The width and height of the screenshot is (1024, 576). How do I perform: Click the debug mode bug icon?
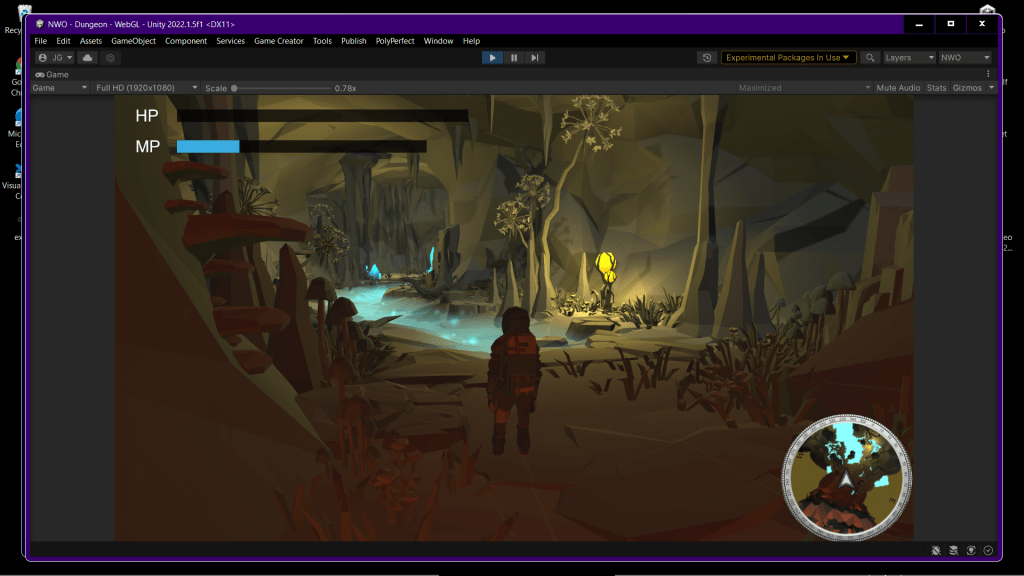935,550
